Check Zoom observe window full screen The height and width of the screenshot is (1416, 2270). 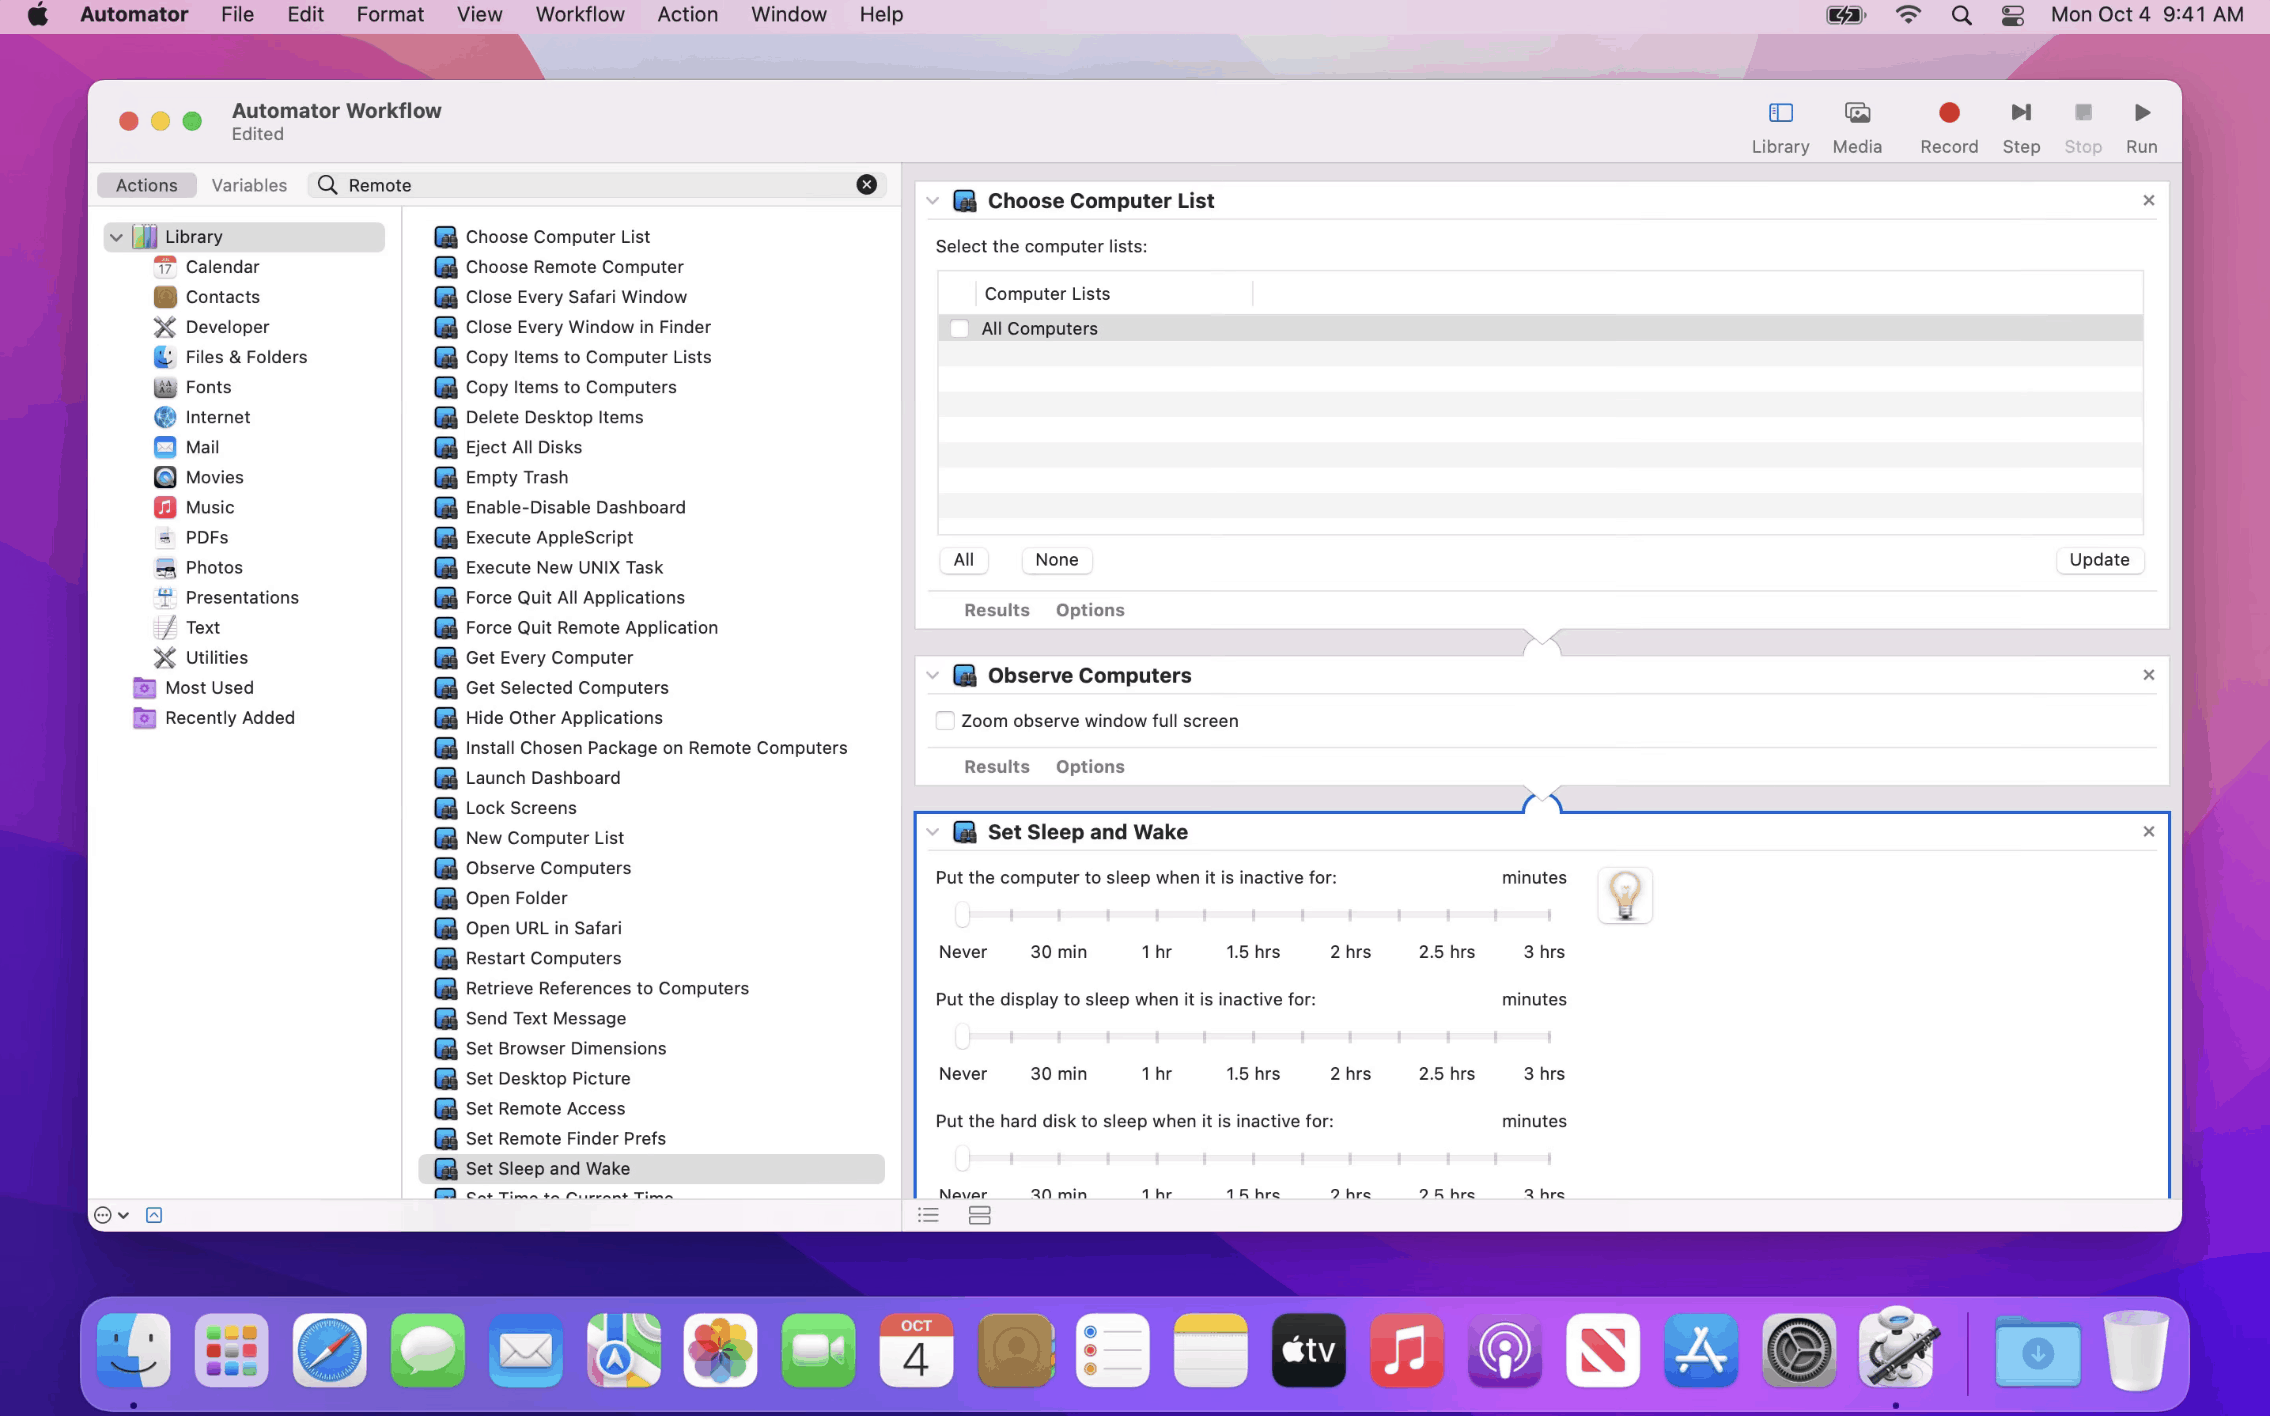(944, 720)
